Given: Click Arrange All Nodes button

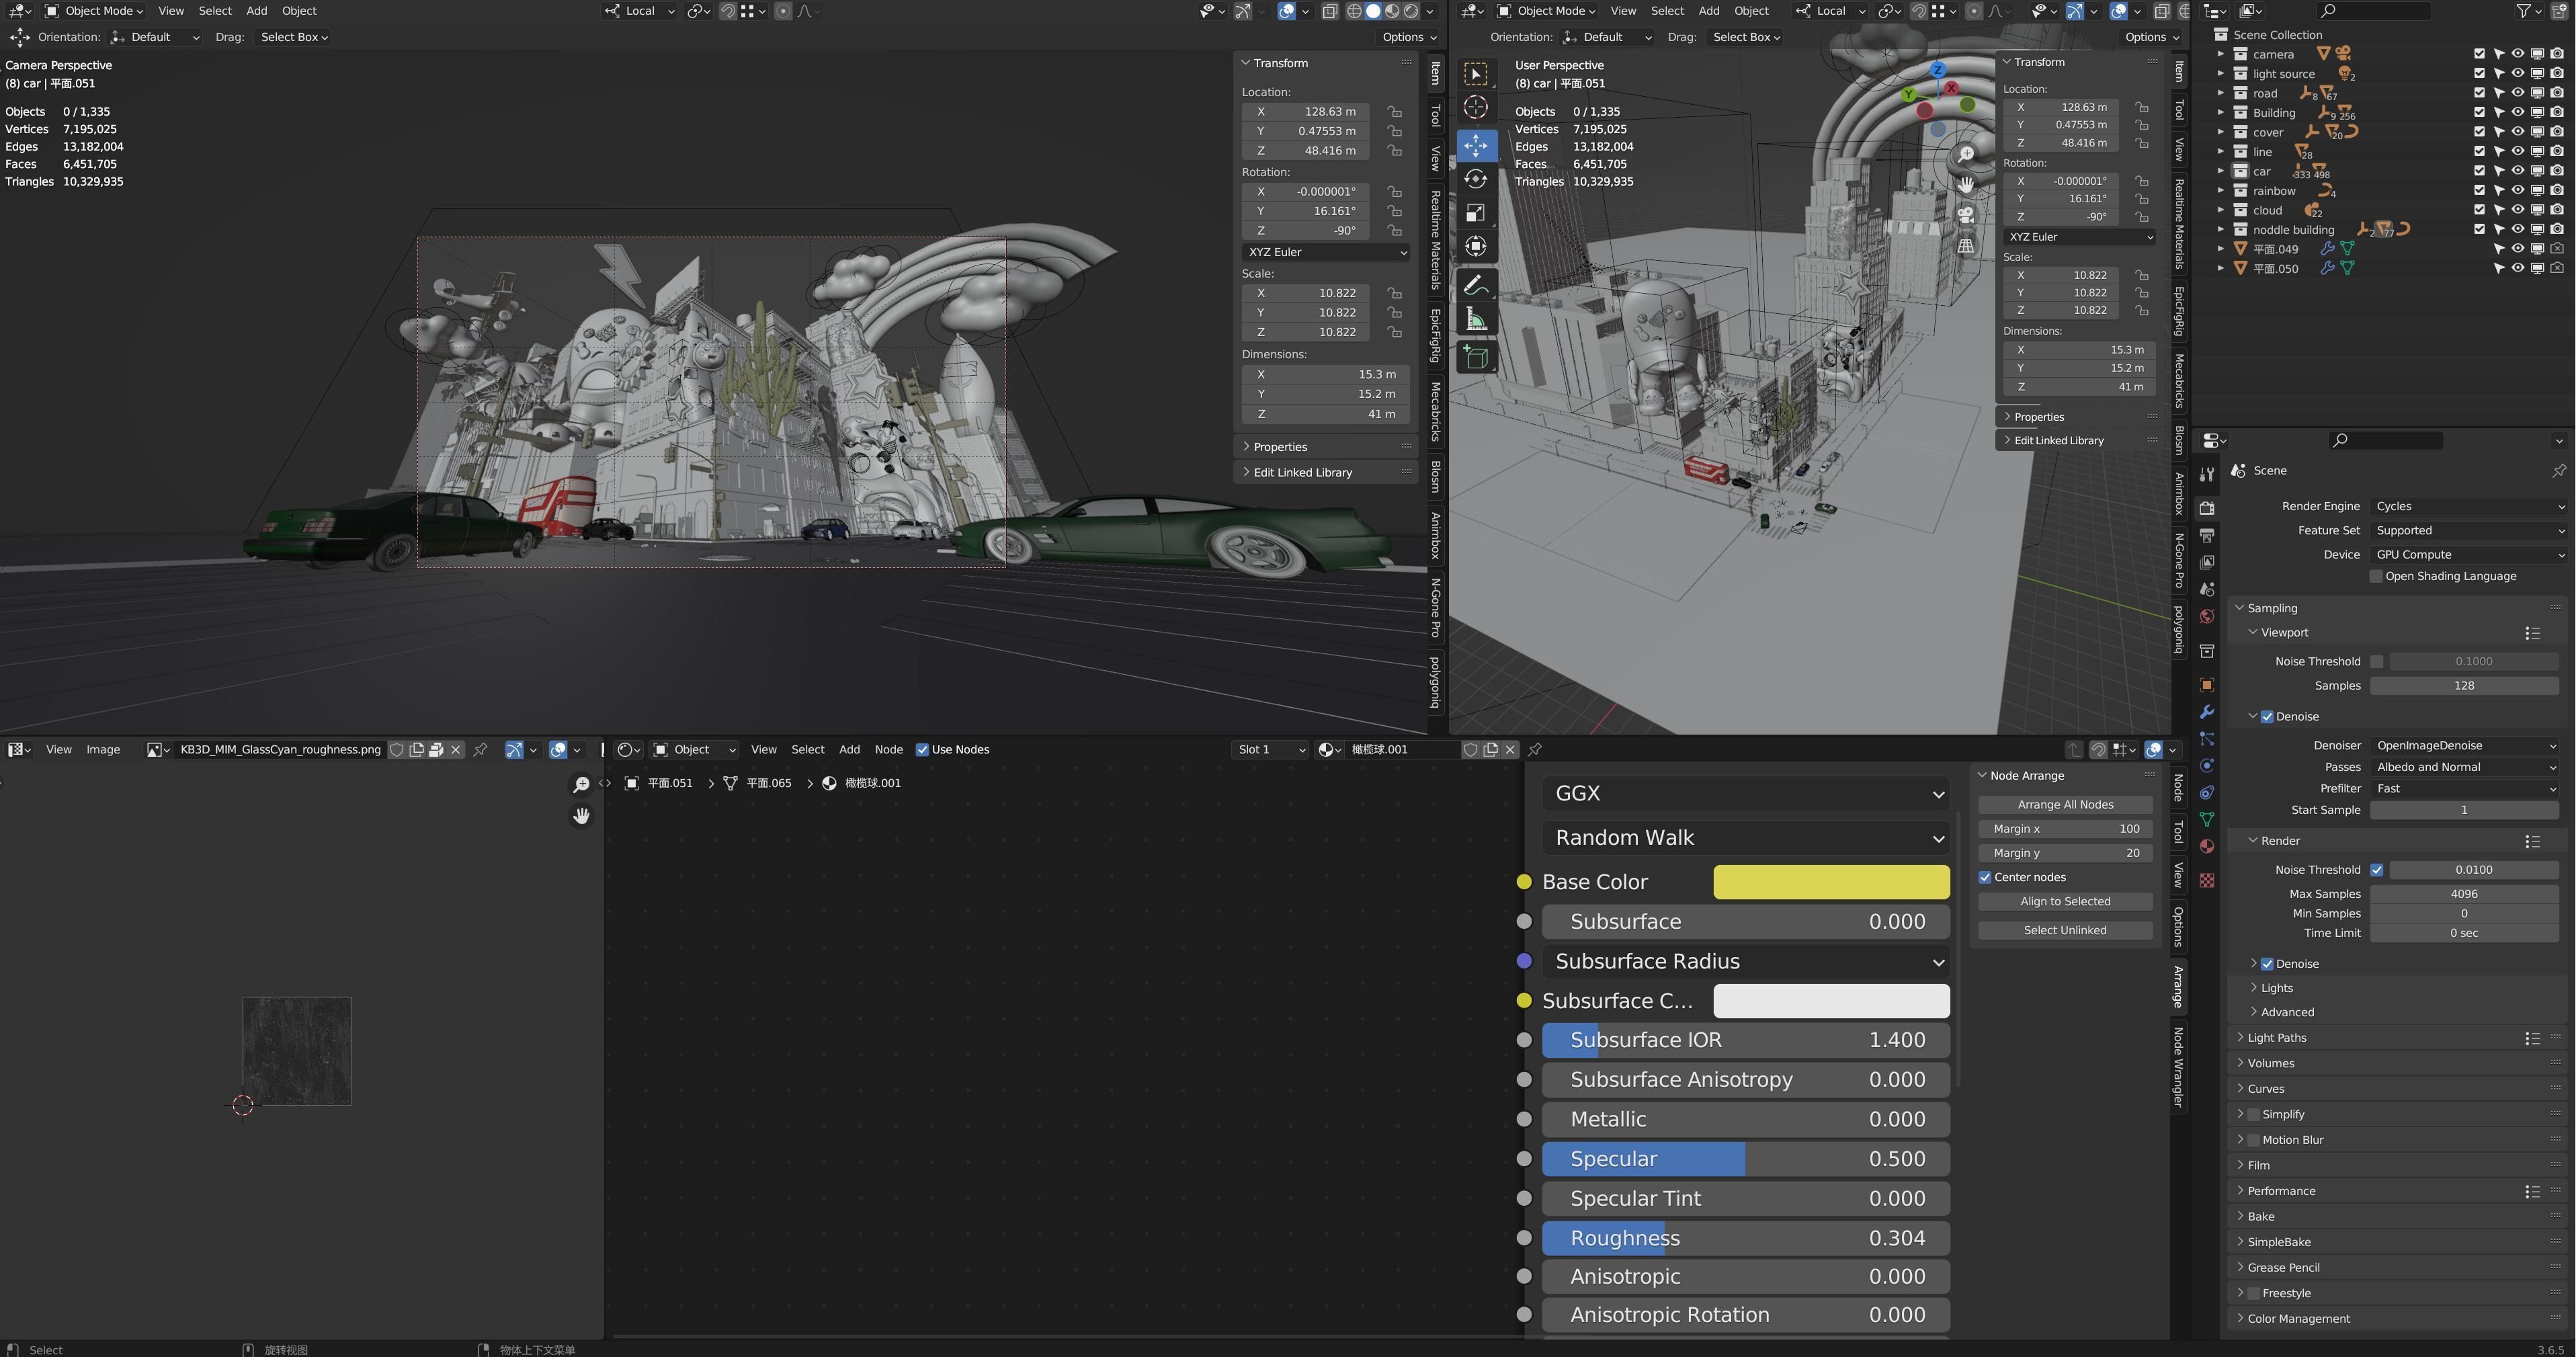Looking at the screenshot, I should coord(2065,805).
